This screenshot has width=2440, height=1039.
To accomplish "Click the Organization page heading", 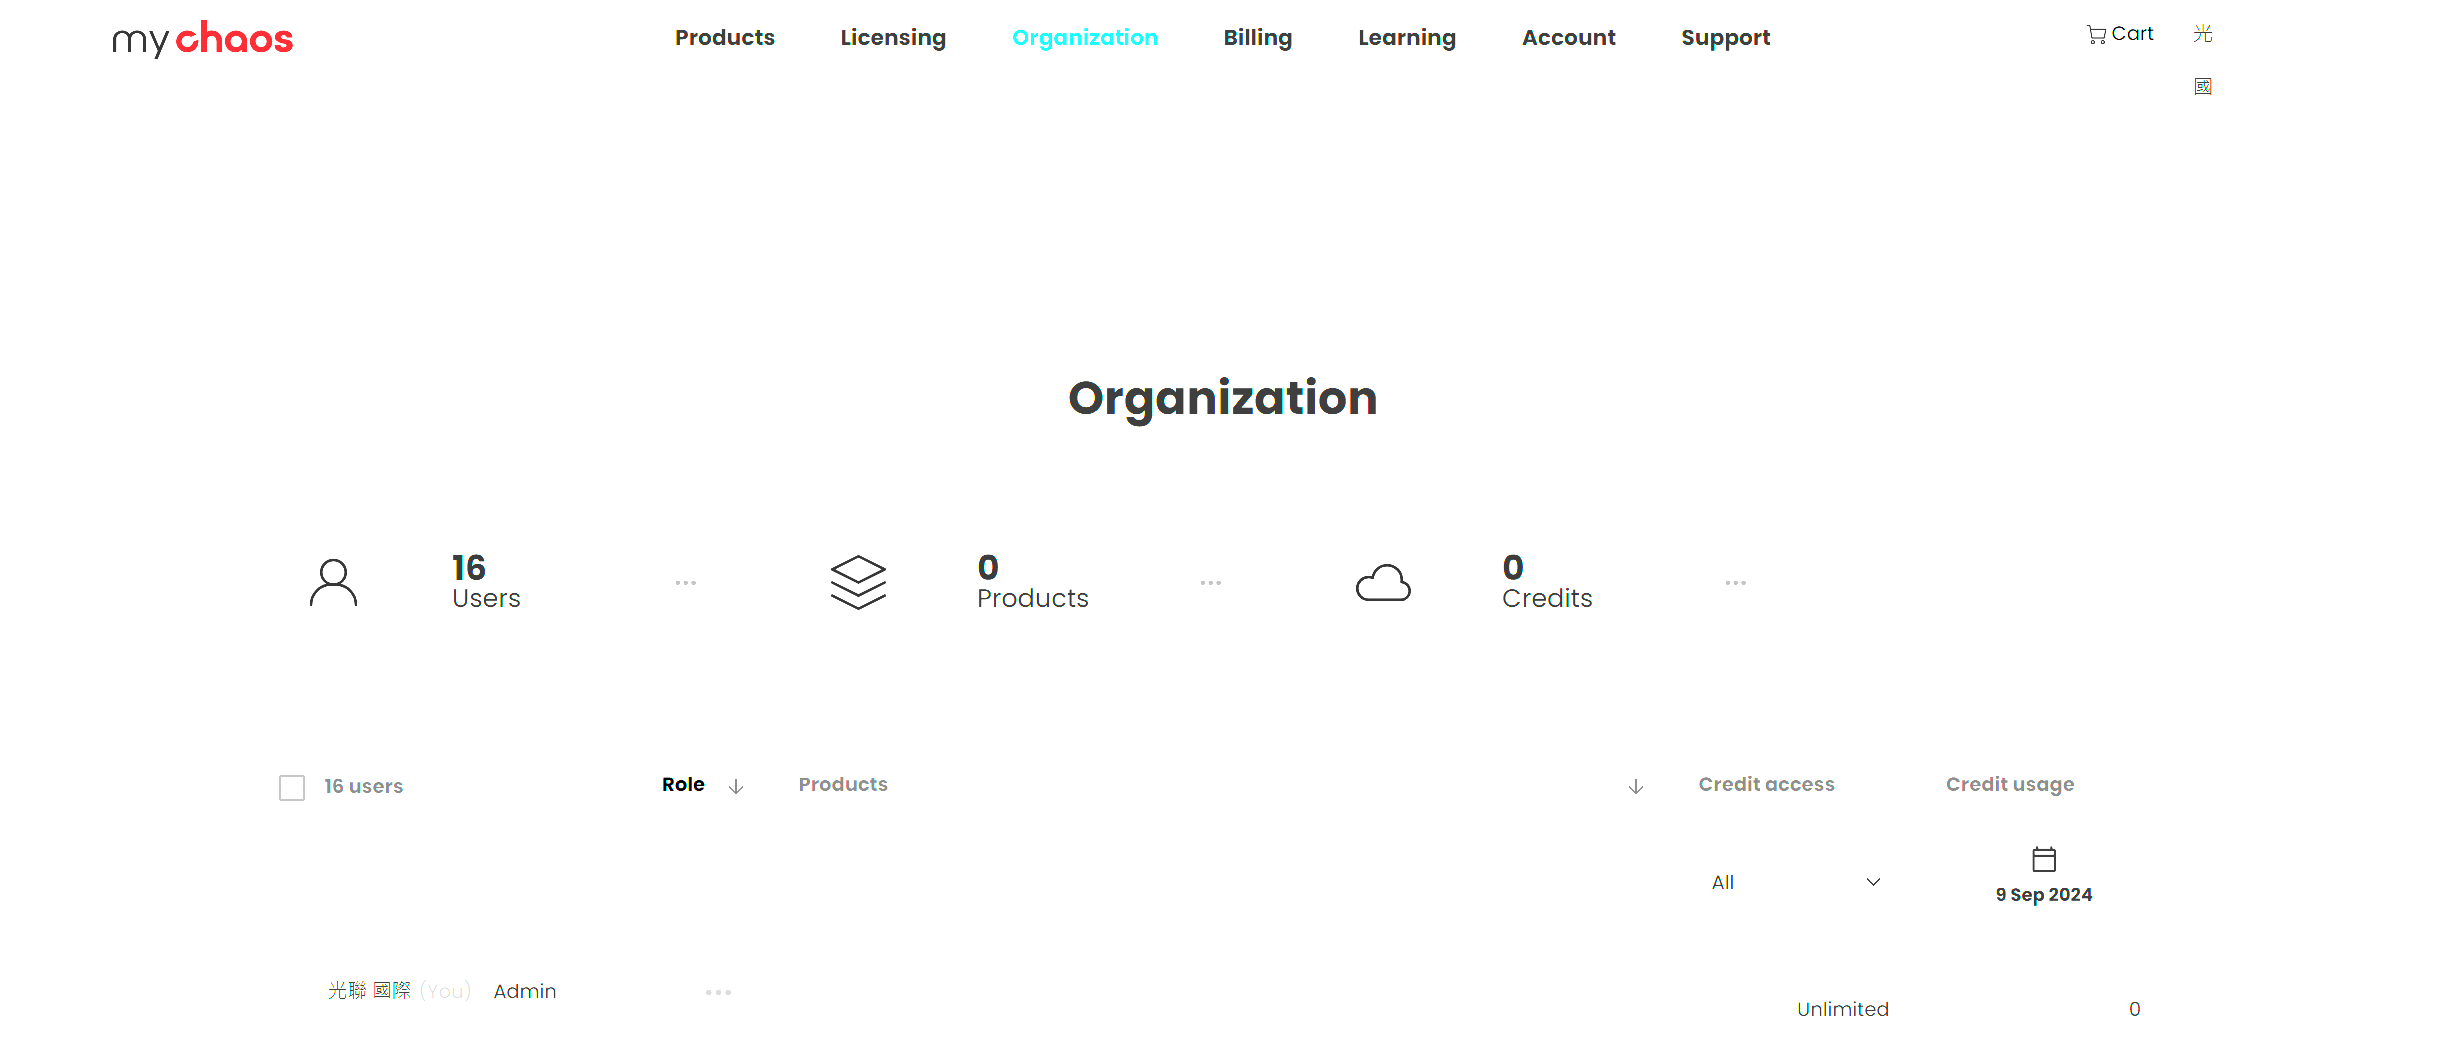I will click(1223, 399).
